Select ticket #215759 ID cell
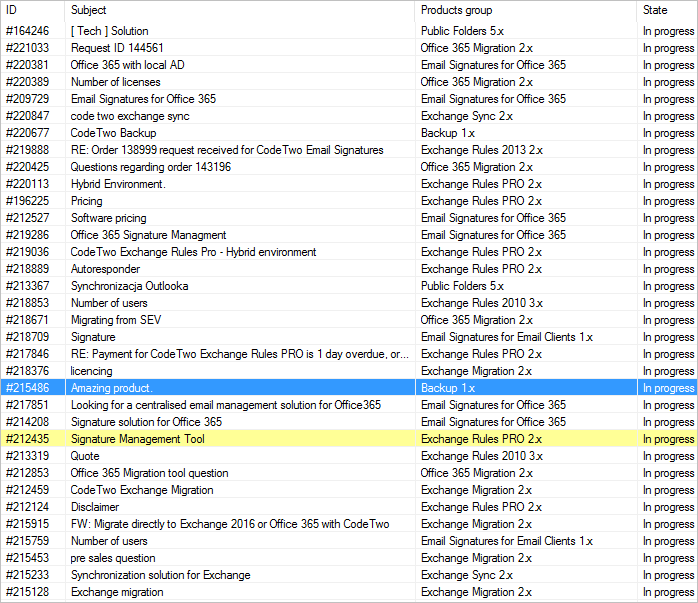The width and height of the screenshot is (698, 603). 28,541
